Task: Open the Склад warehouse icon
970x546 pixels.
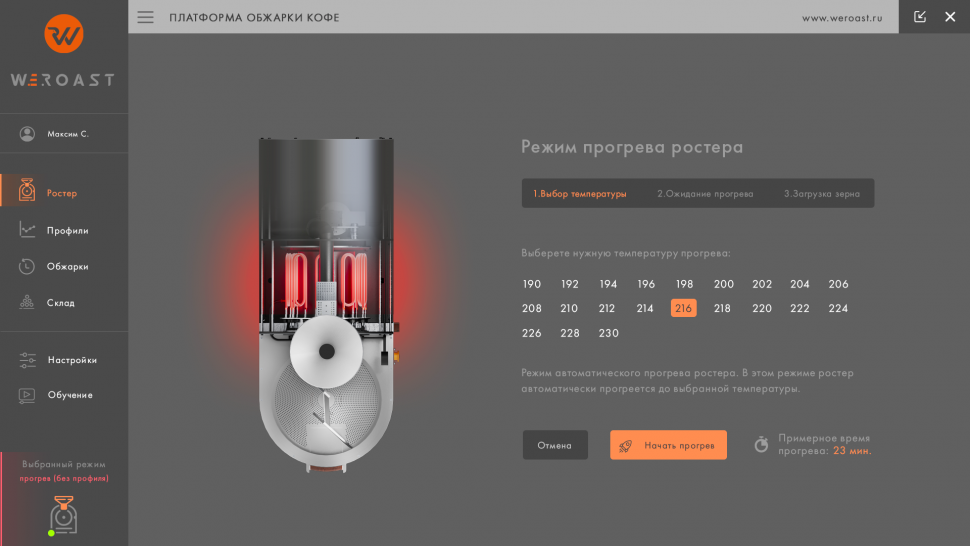Action: click(27, 302)
